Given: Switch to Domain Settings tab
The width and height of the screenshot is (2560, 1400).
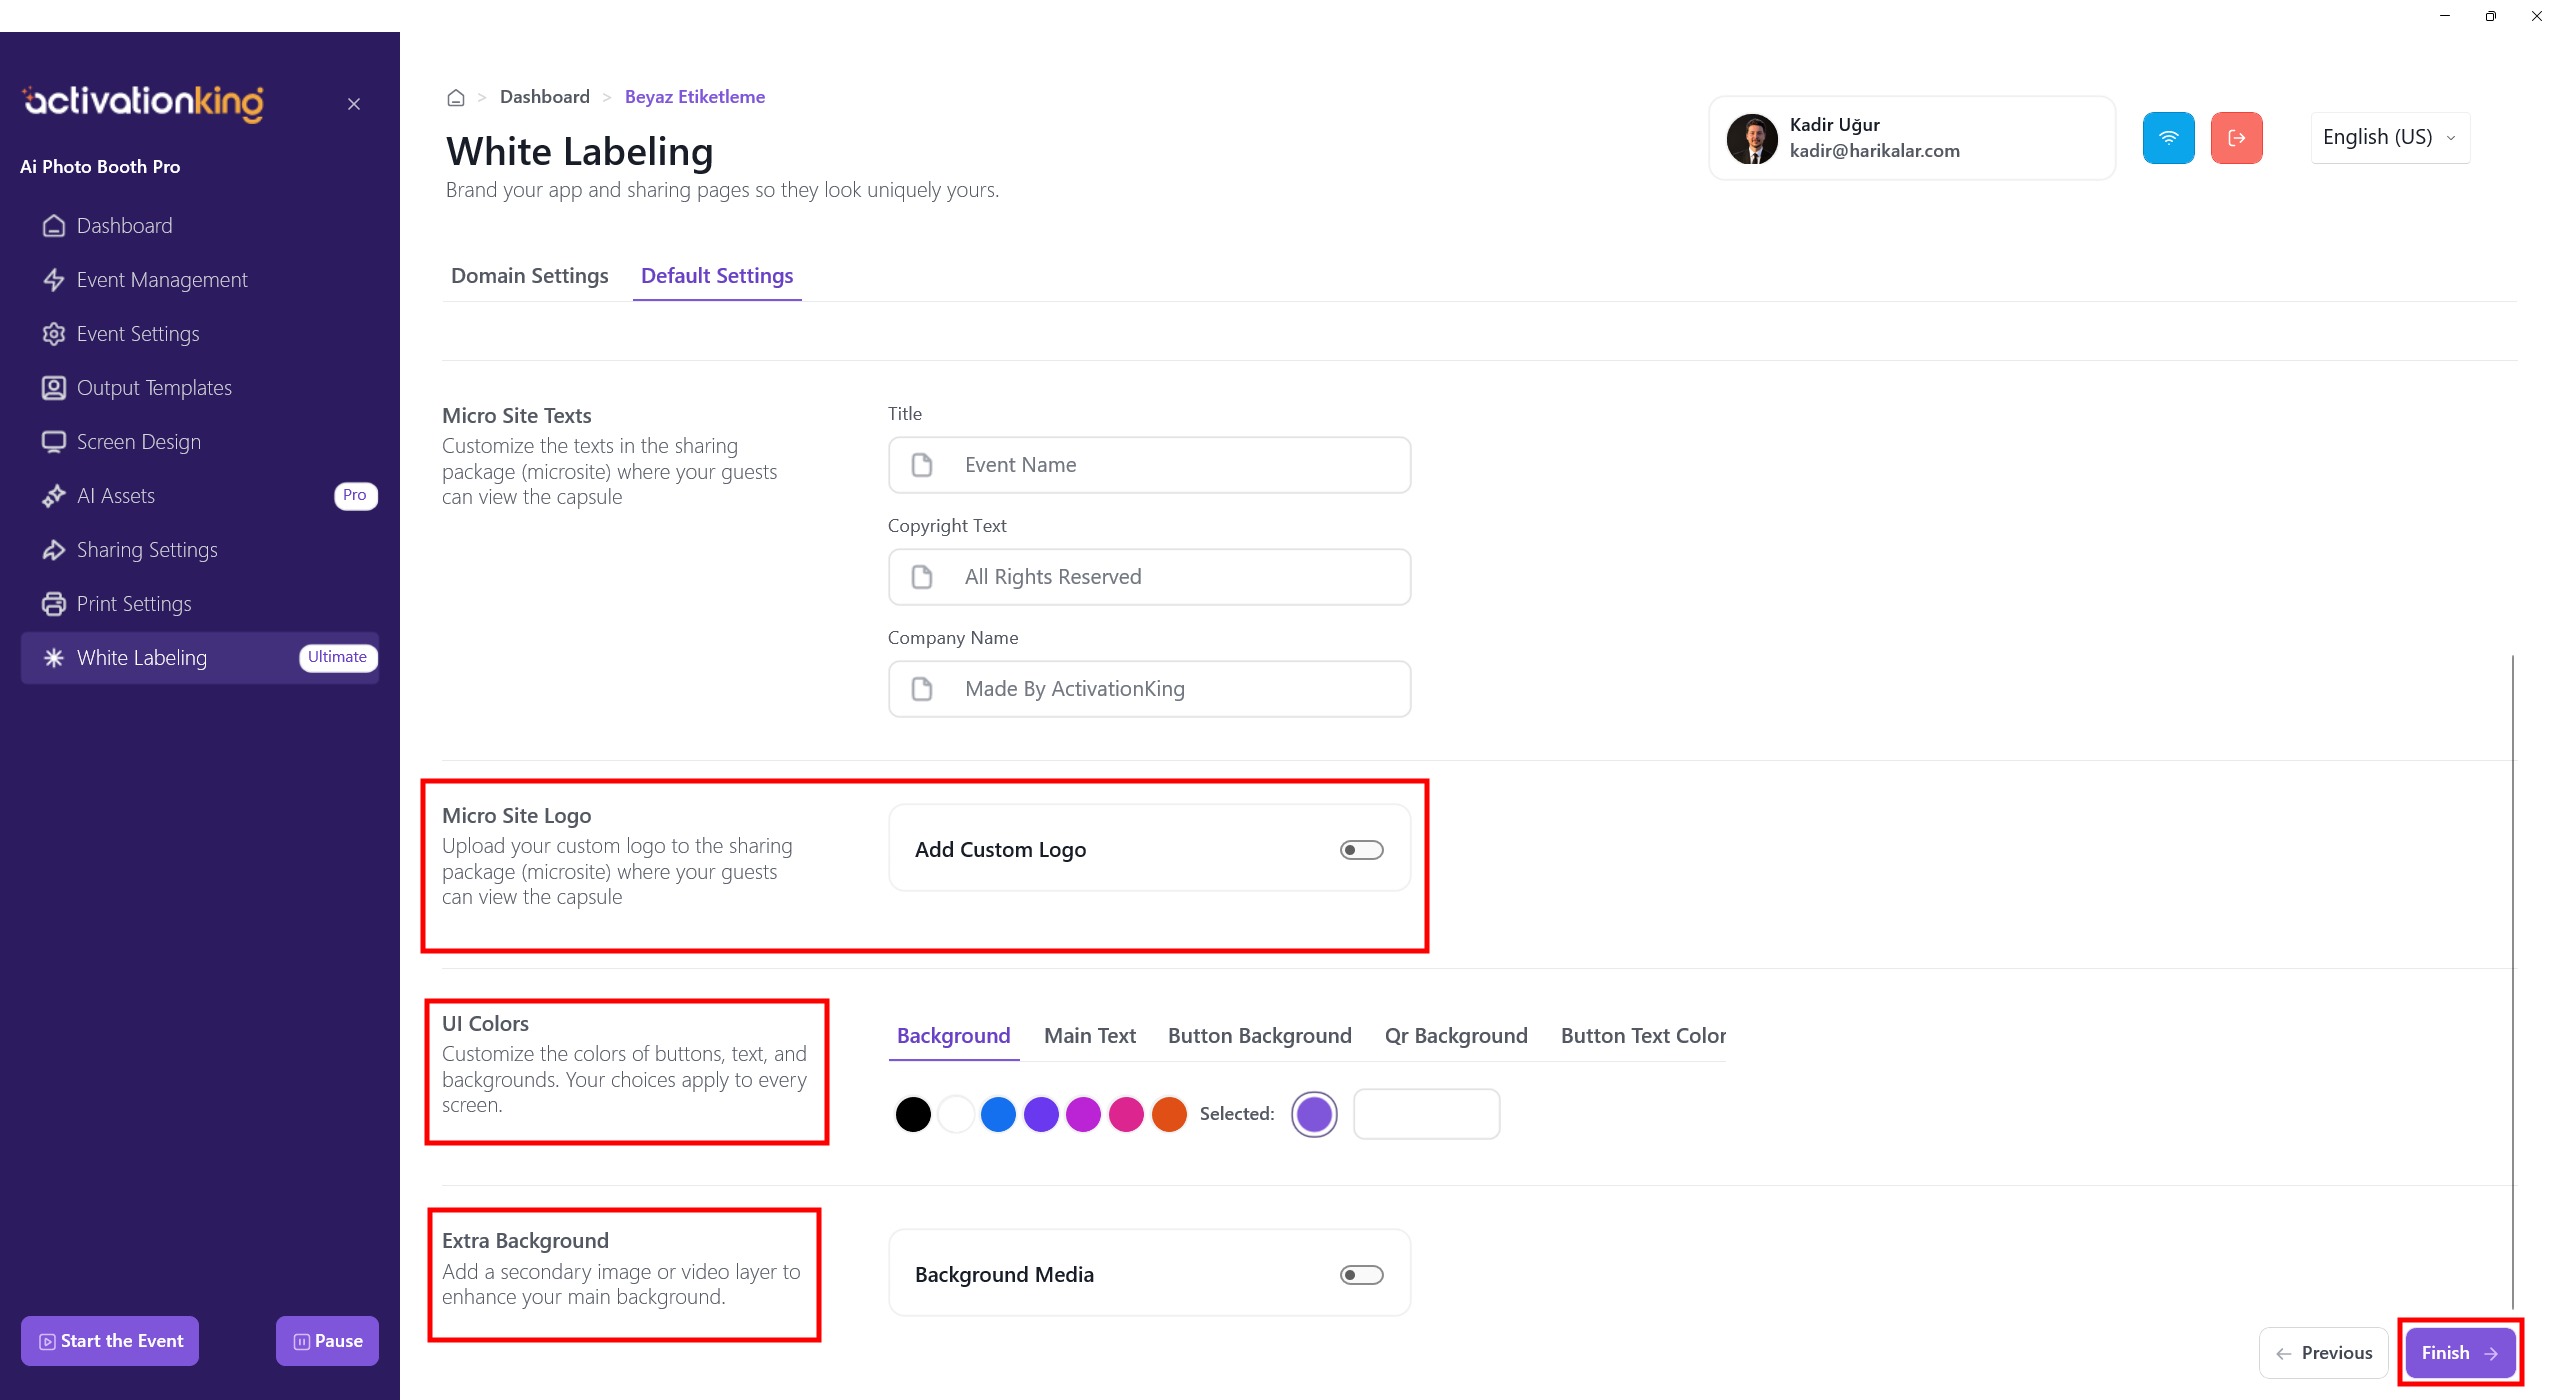Looking at the screenshot, I should point(529,276).
